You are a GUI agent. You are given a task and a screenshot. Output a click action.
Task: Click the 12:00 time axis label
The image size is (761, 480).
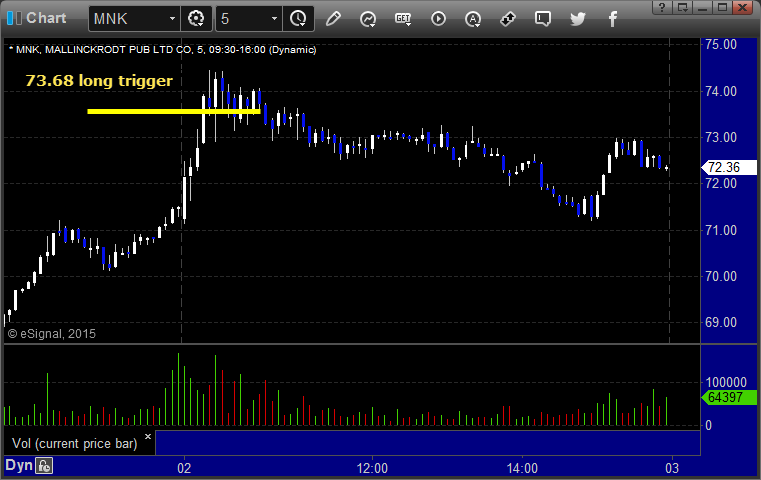(x=372, y=468)
